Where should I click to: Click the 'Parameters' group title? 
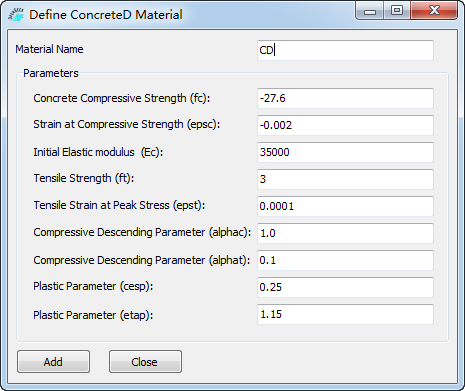51,73
